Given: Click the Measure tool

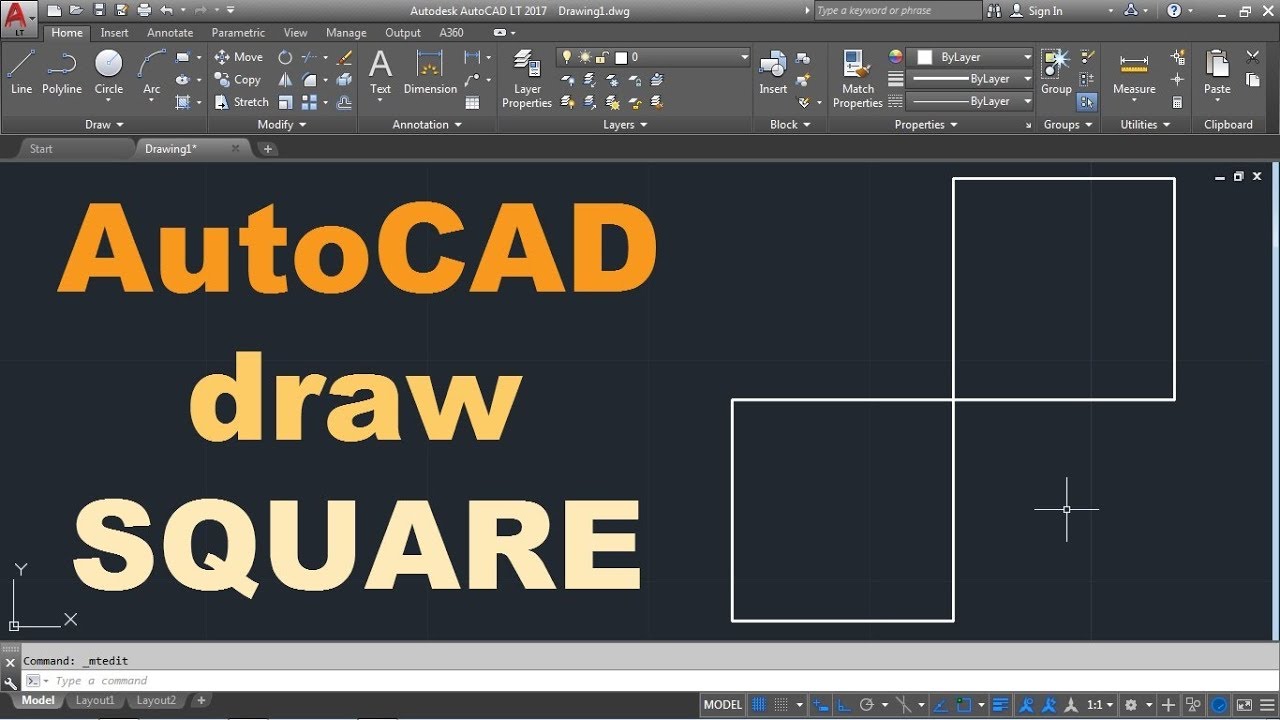Looking at the screenshot, I should (x=1134, y=72).
